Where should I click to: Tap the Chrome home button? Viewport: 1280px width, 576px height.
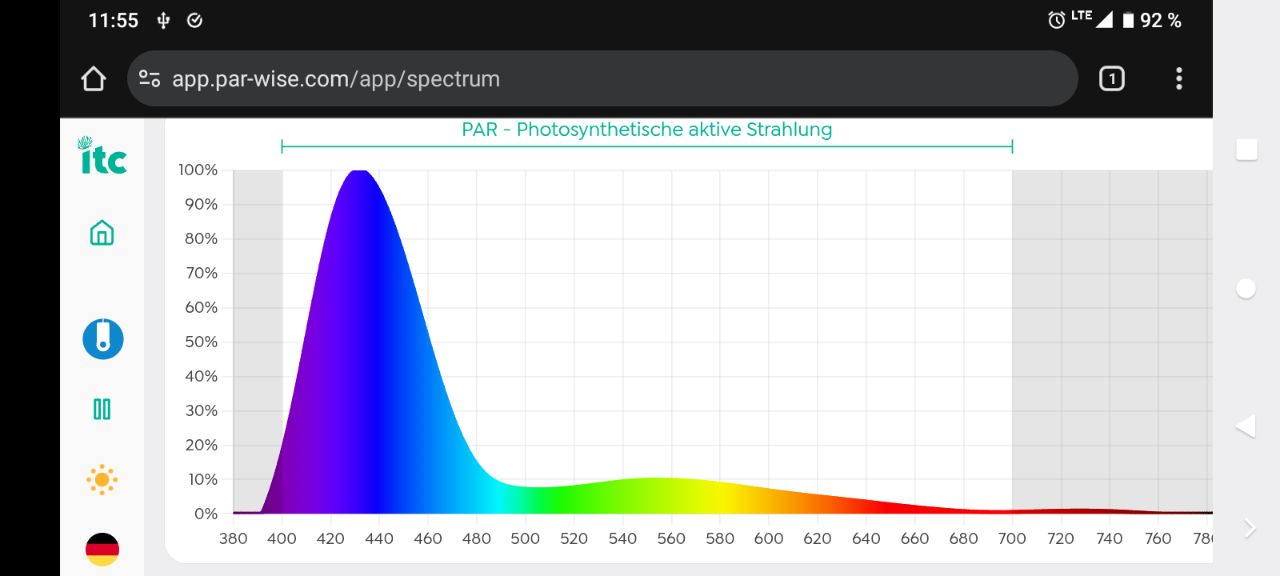point(93,79)
